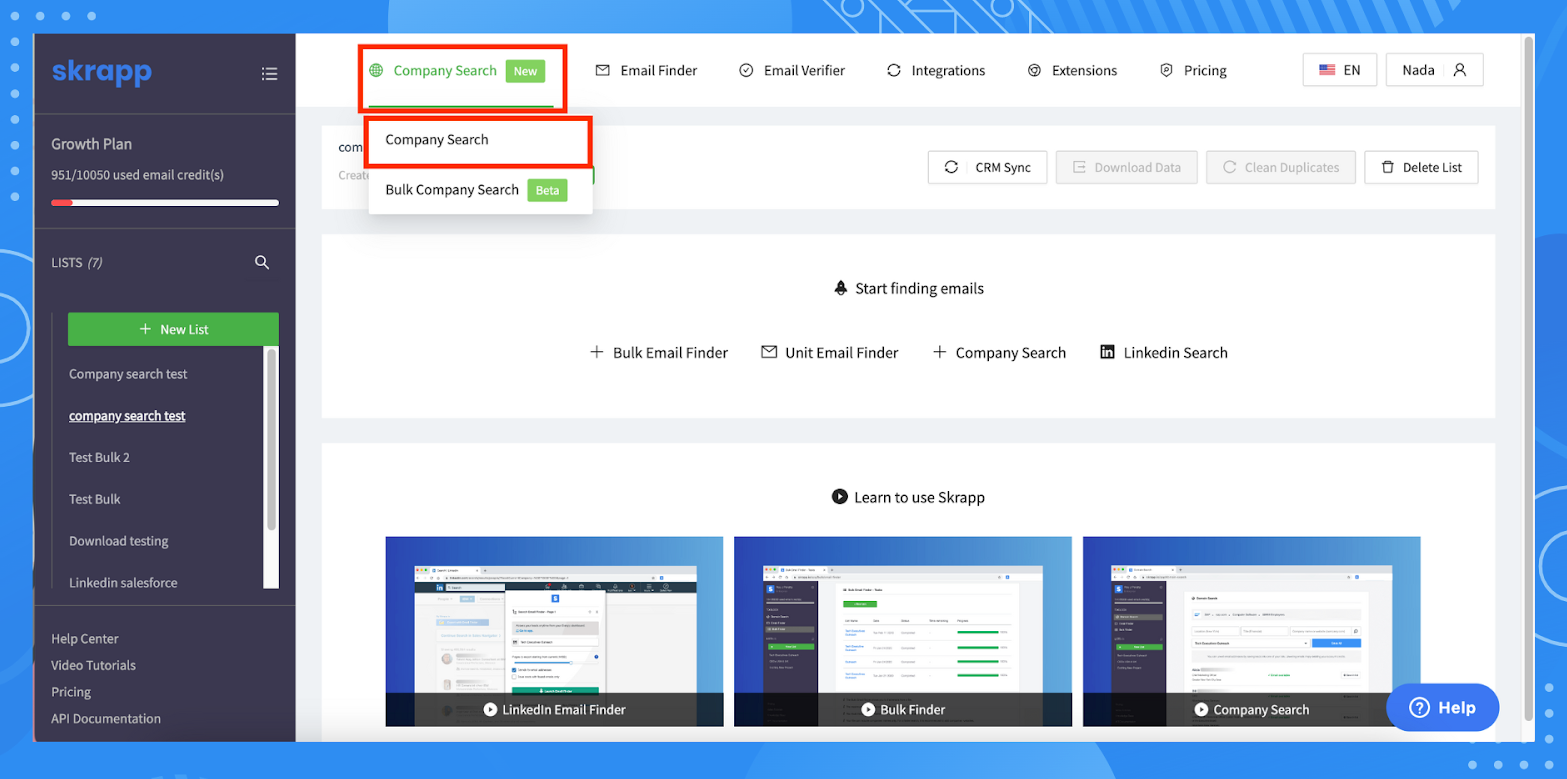Click the Integrations sync icon
The height and width of the screenshot is (779, 1567).
click(893, 70)
